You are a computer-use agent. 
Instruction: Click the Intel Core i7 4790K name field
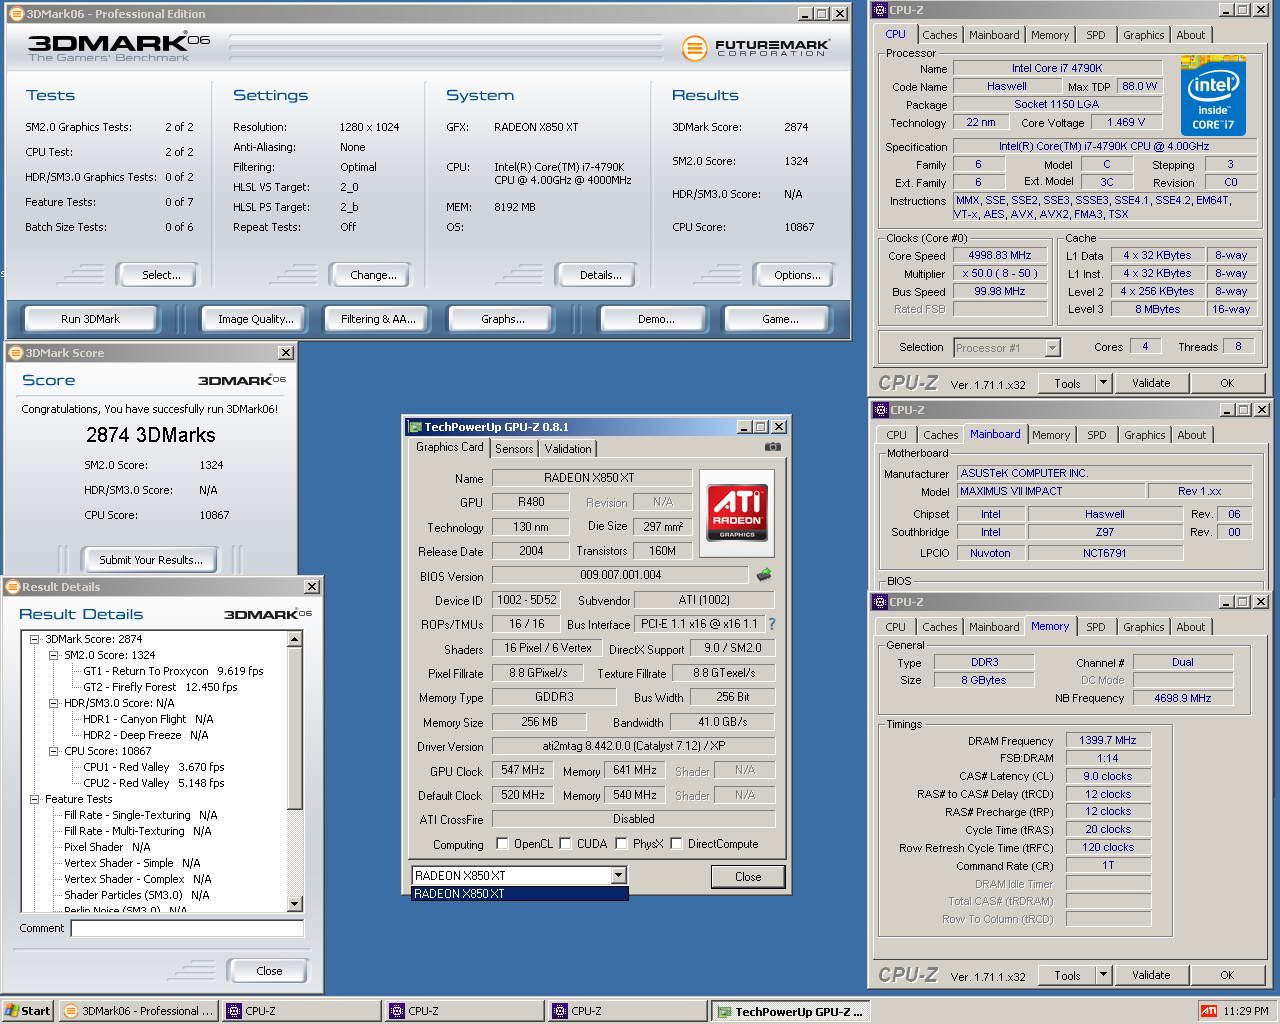pyautogui.click(x=1057, y=68)
